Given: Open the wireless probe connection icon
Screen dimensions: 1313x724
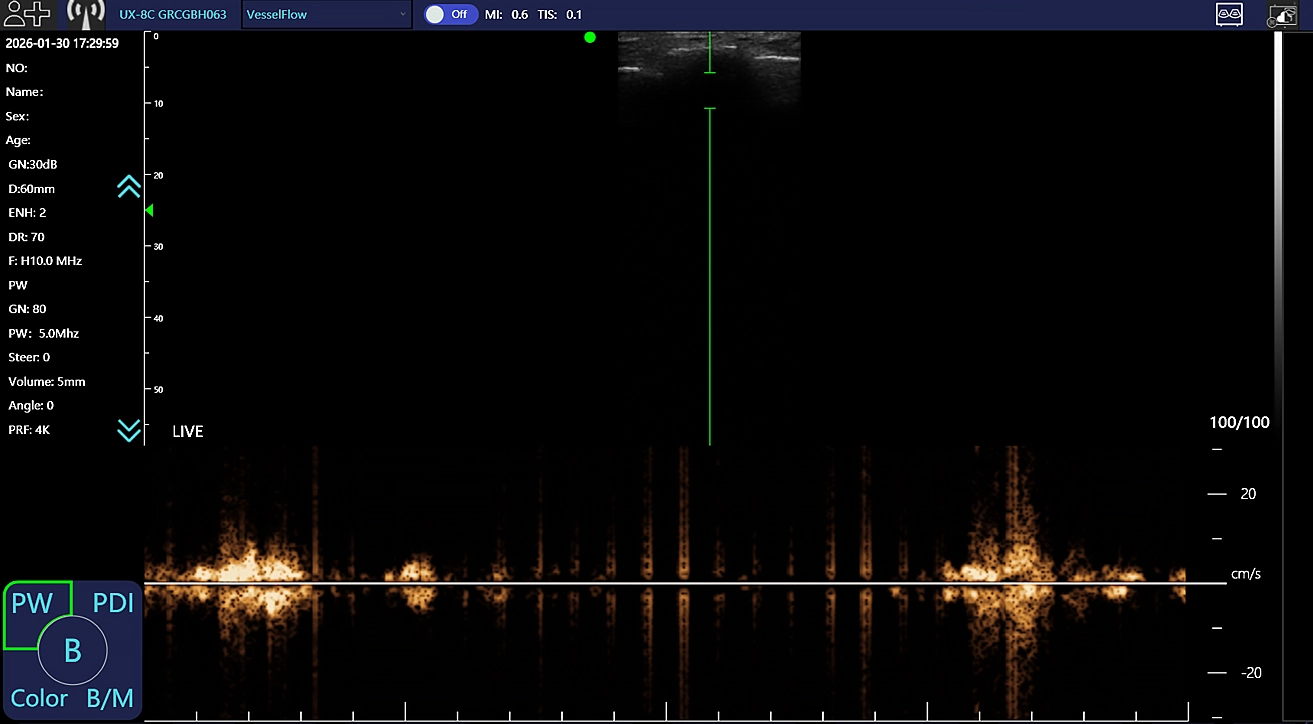Looking at the screenshot, I should pyautogui.click(x=86, y=14).
